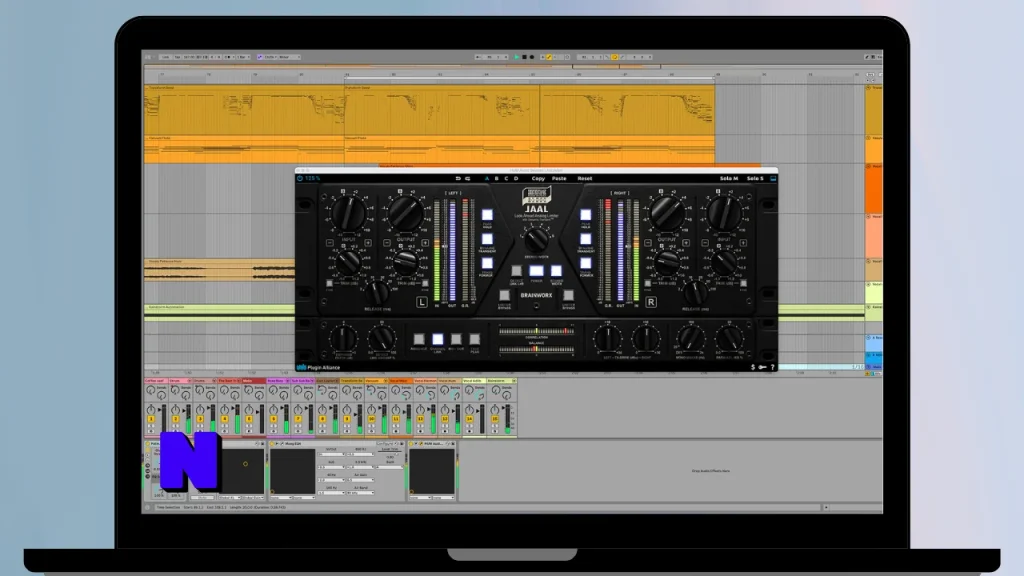Open the key activation icon
This screenshot has width=1024, height=576.
click(762, 367)
